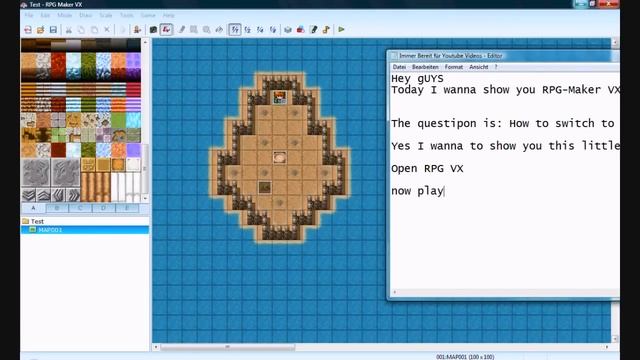Click the Delete X toolbar icon
Screen dimensions: 640x360
107,29
